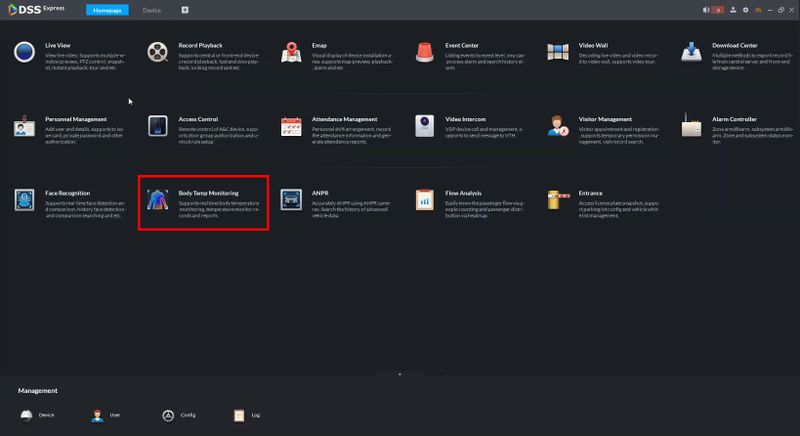Open the User management avatar icon

(97, 416)
